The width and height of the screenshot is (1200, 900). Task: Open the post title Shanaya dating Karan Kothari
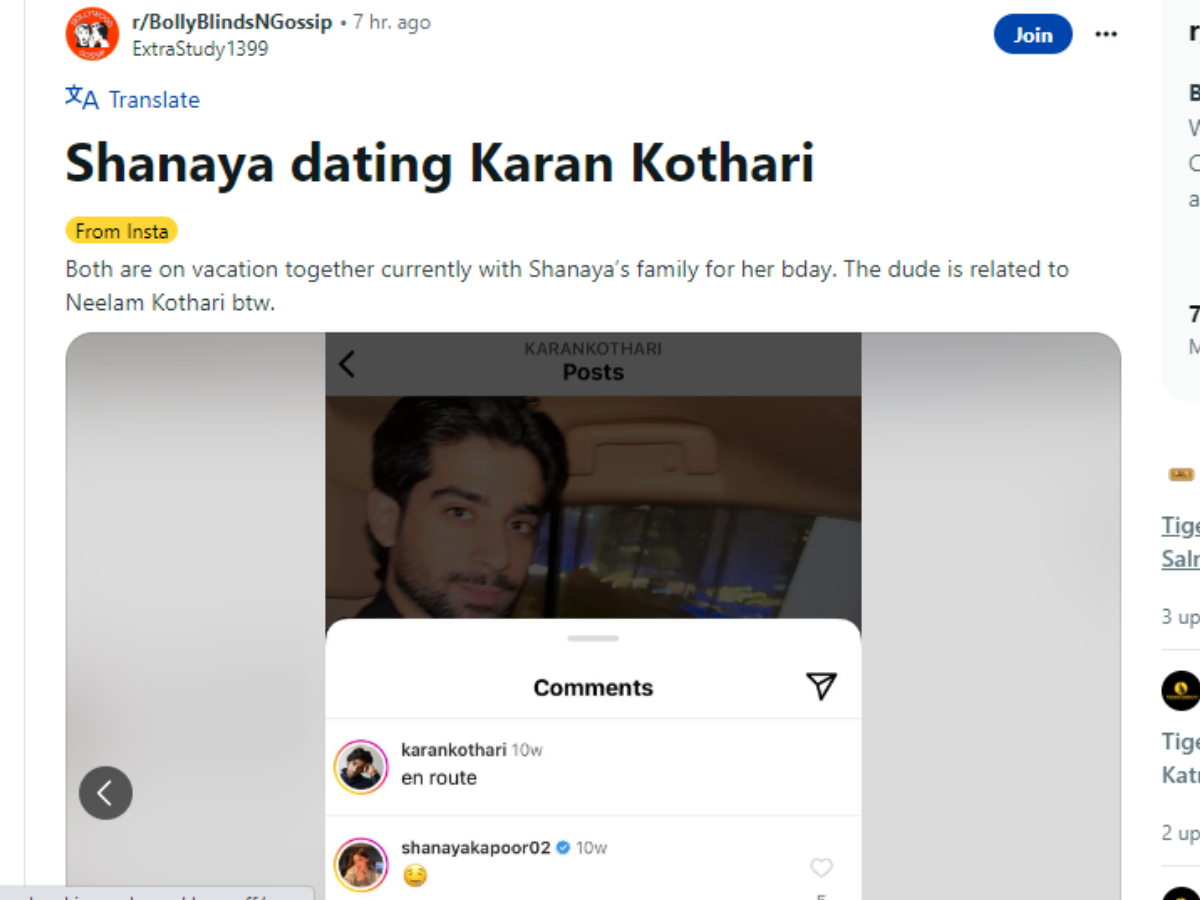439,163
